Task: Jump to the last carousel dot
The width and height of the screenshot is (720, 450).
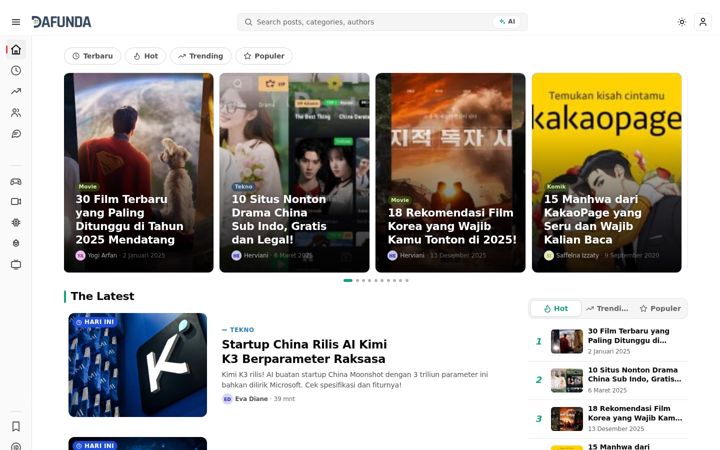Action: (407, 280)
